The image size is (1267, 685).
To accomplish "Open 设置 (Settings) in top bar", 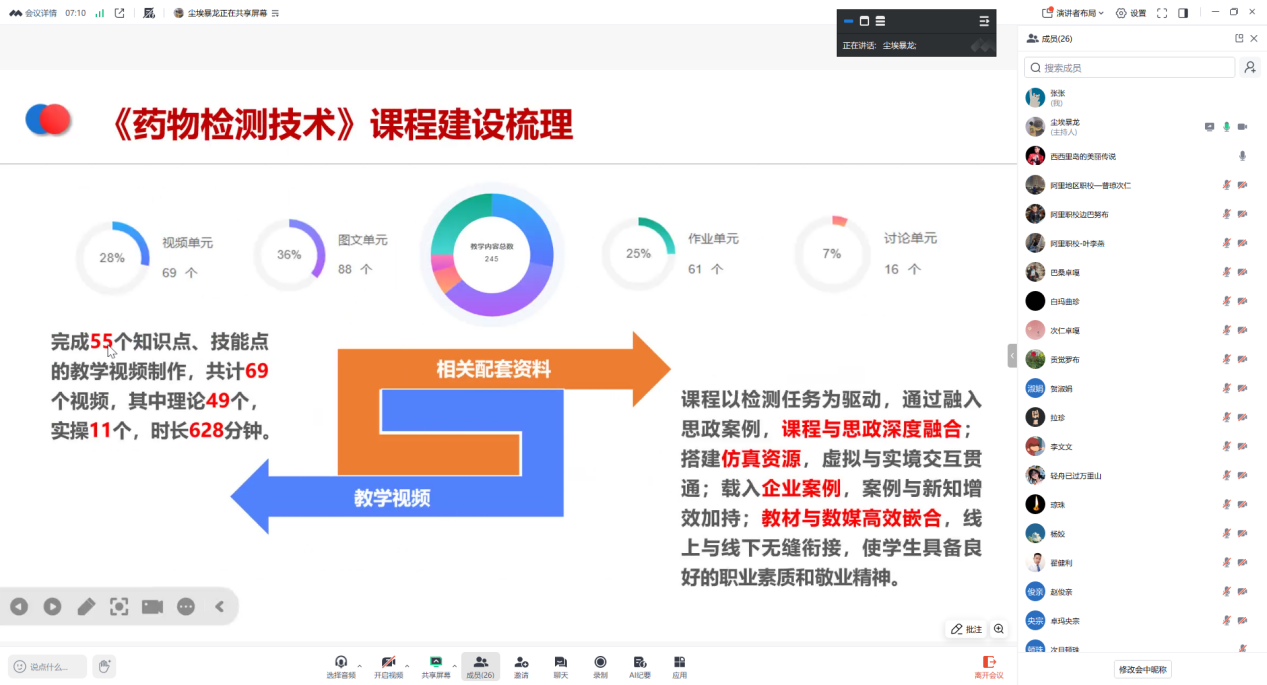I will [x=1131, y=13].
